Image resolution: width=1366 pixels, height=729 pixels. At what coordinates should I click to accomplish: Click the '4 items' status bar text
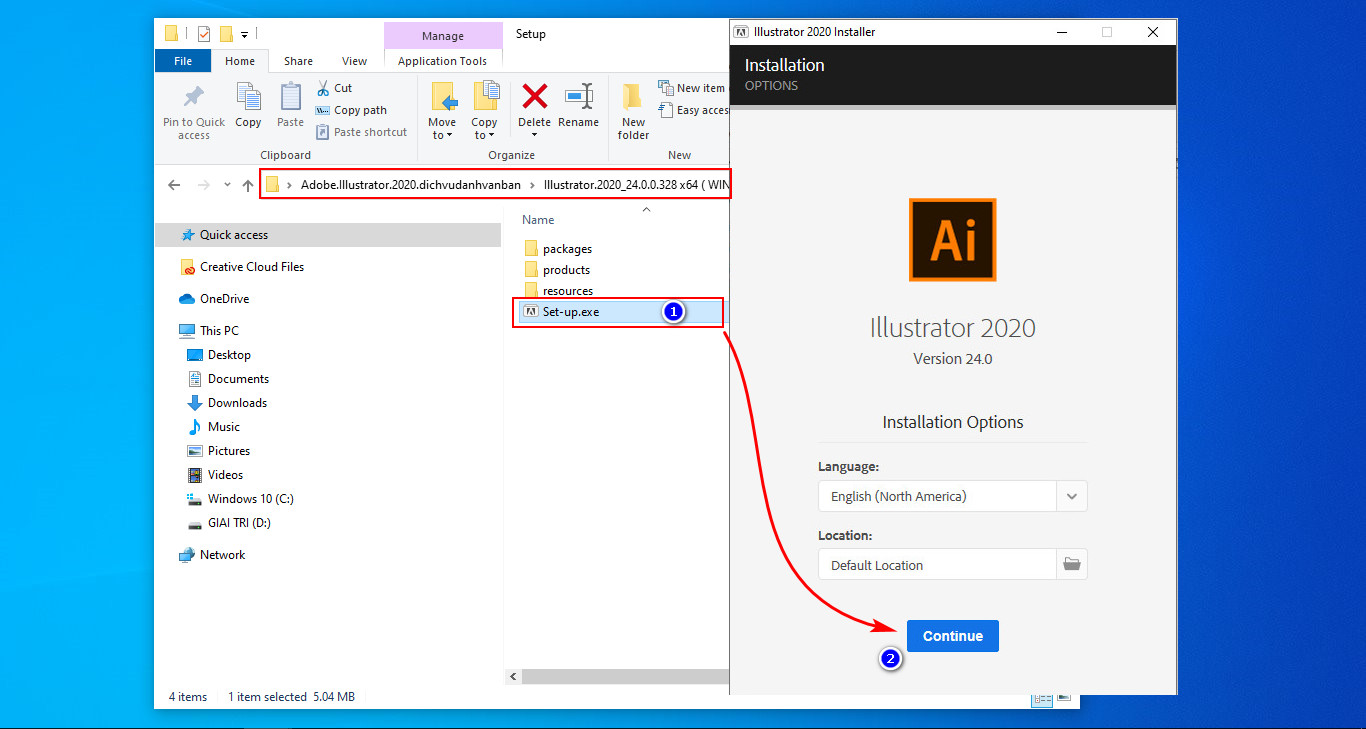coord(188,697)
